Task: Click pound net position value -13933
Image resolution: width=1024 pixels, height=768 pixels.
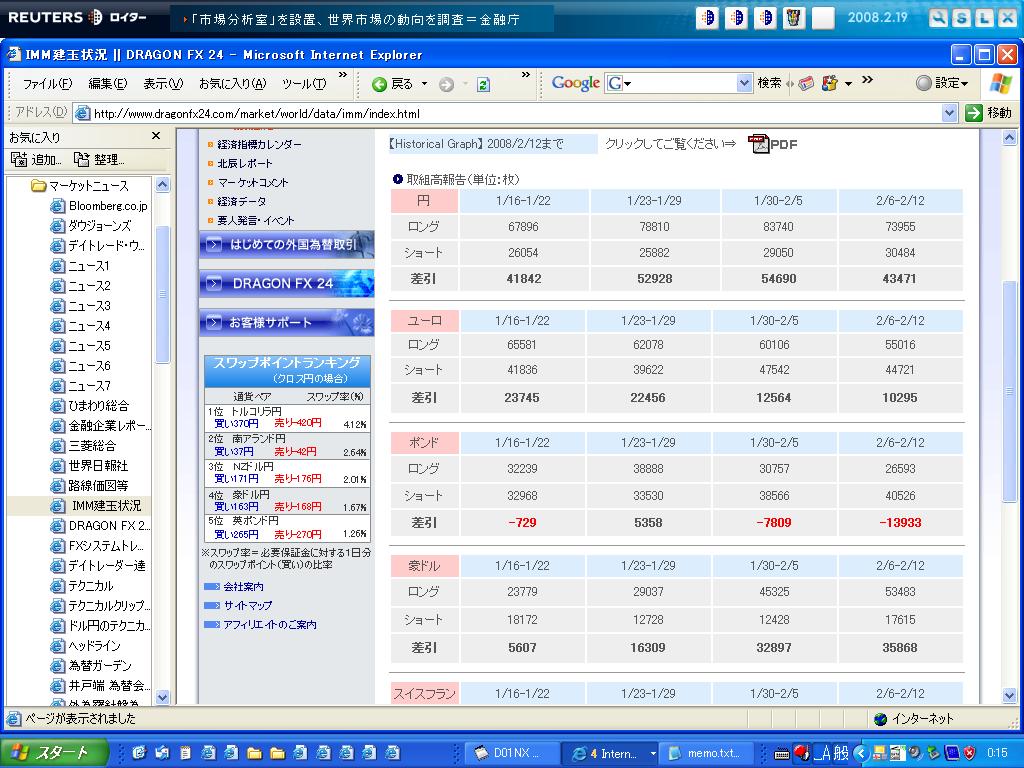Action: tap(900, 522)
